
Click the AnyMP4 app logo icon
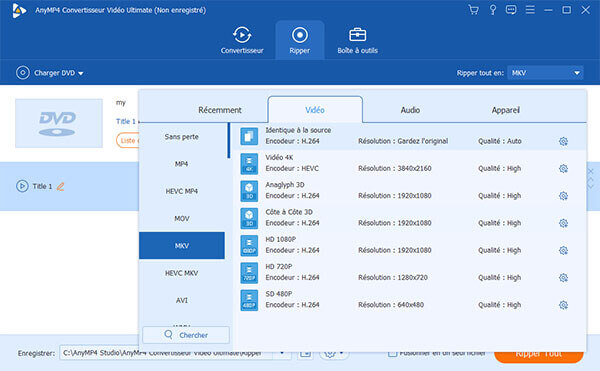point(18,10)
